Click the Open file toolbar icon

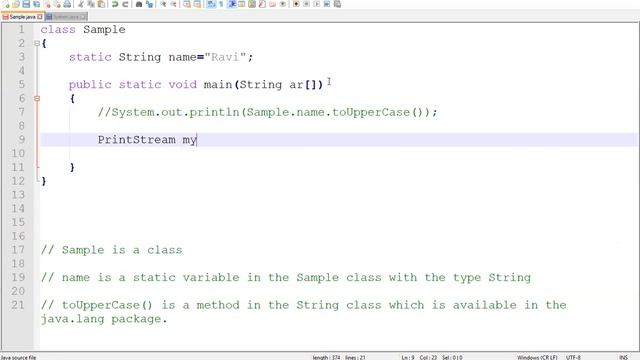point(16,4)
